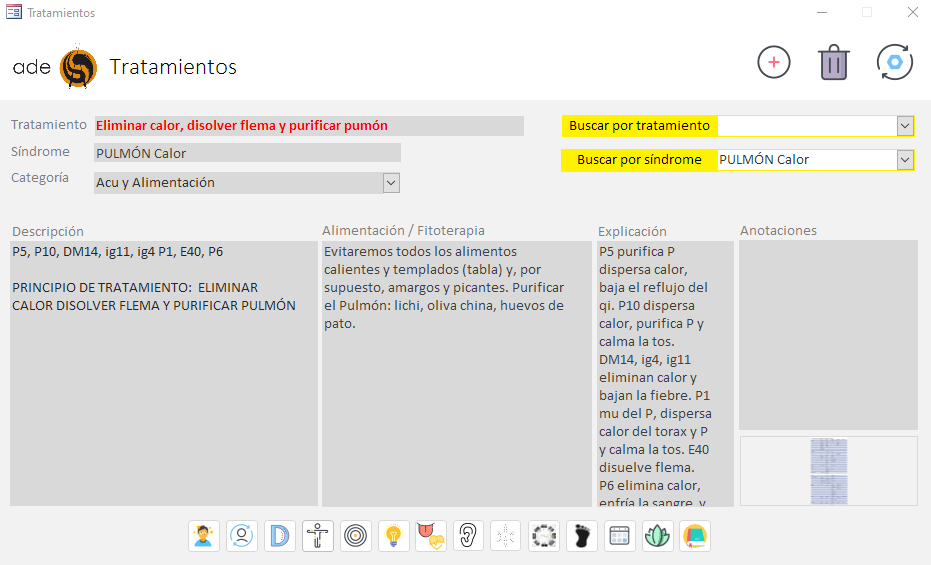Image resolution: width=931 pixels, height=565 pixels.
Task: Open the calendar icon in bottom toolbar
Action: (620, 536)
